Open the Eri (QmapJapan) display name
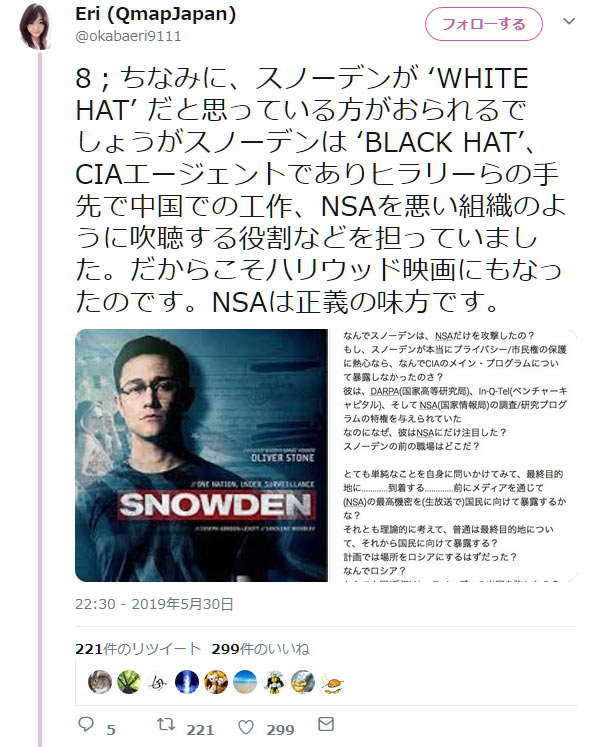Viewport: 613px width, 747px height. tap(156, 14)
